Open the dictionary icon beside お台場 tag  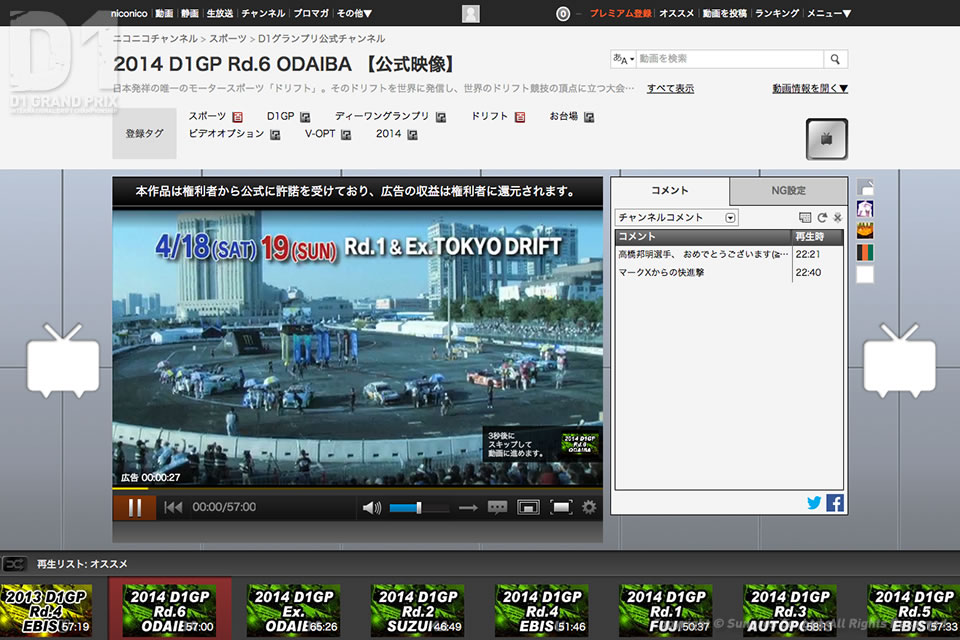[x=589, y=116]
